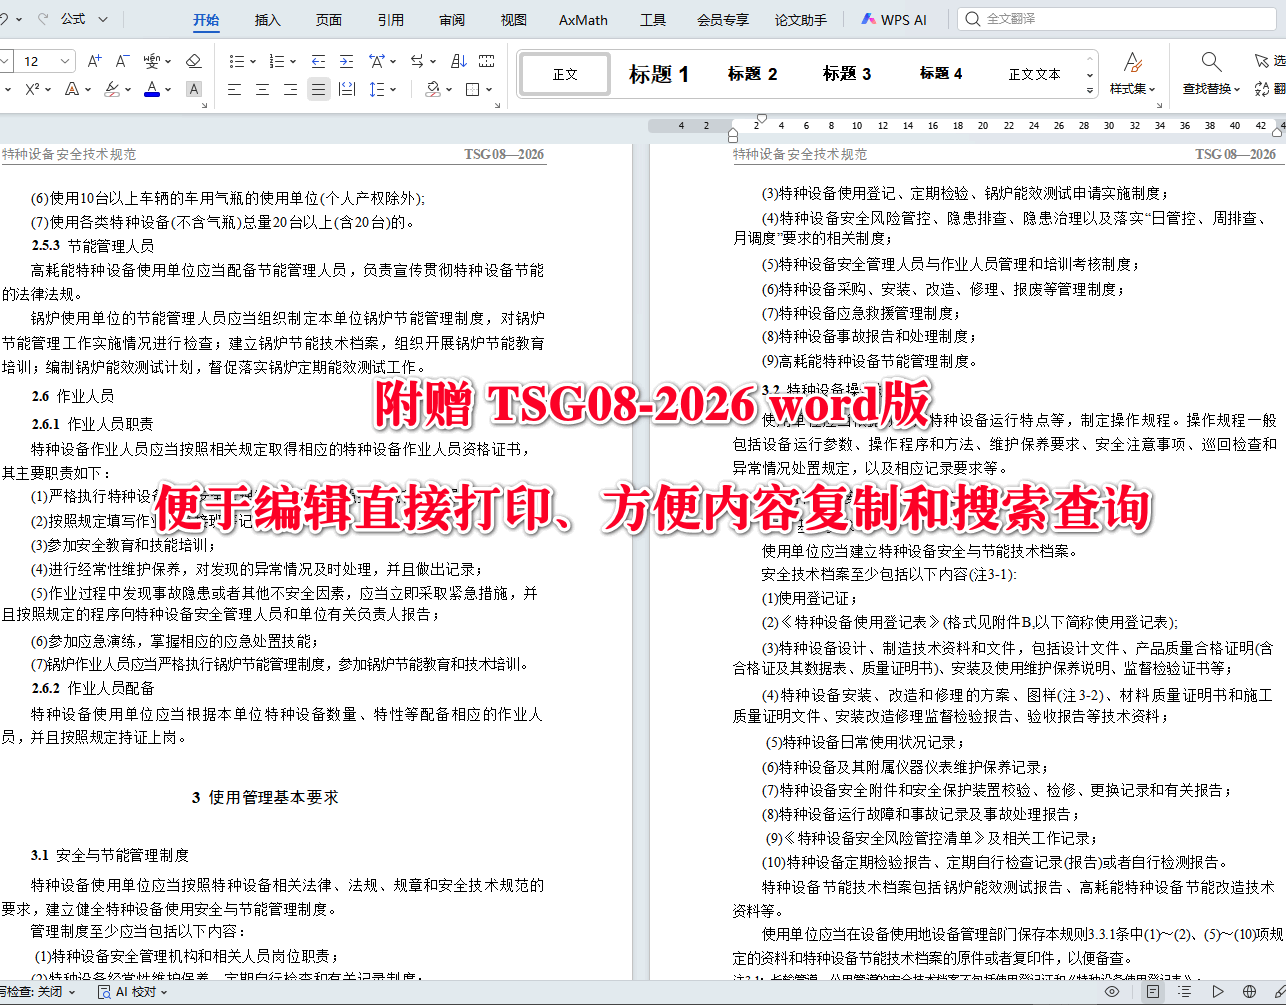1286x1005 pixels.
Task: Switch to web layout via the globe icon
Action: coord(1249,991)
